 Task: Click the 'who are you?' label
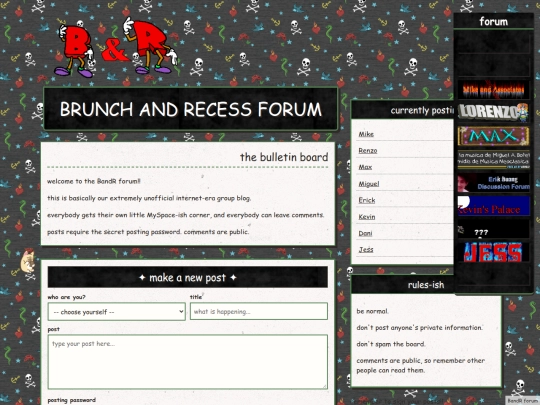[66, 297]
